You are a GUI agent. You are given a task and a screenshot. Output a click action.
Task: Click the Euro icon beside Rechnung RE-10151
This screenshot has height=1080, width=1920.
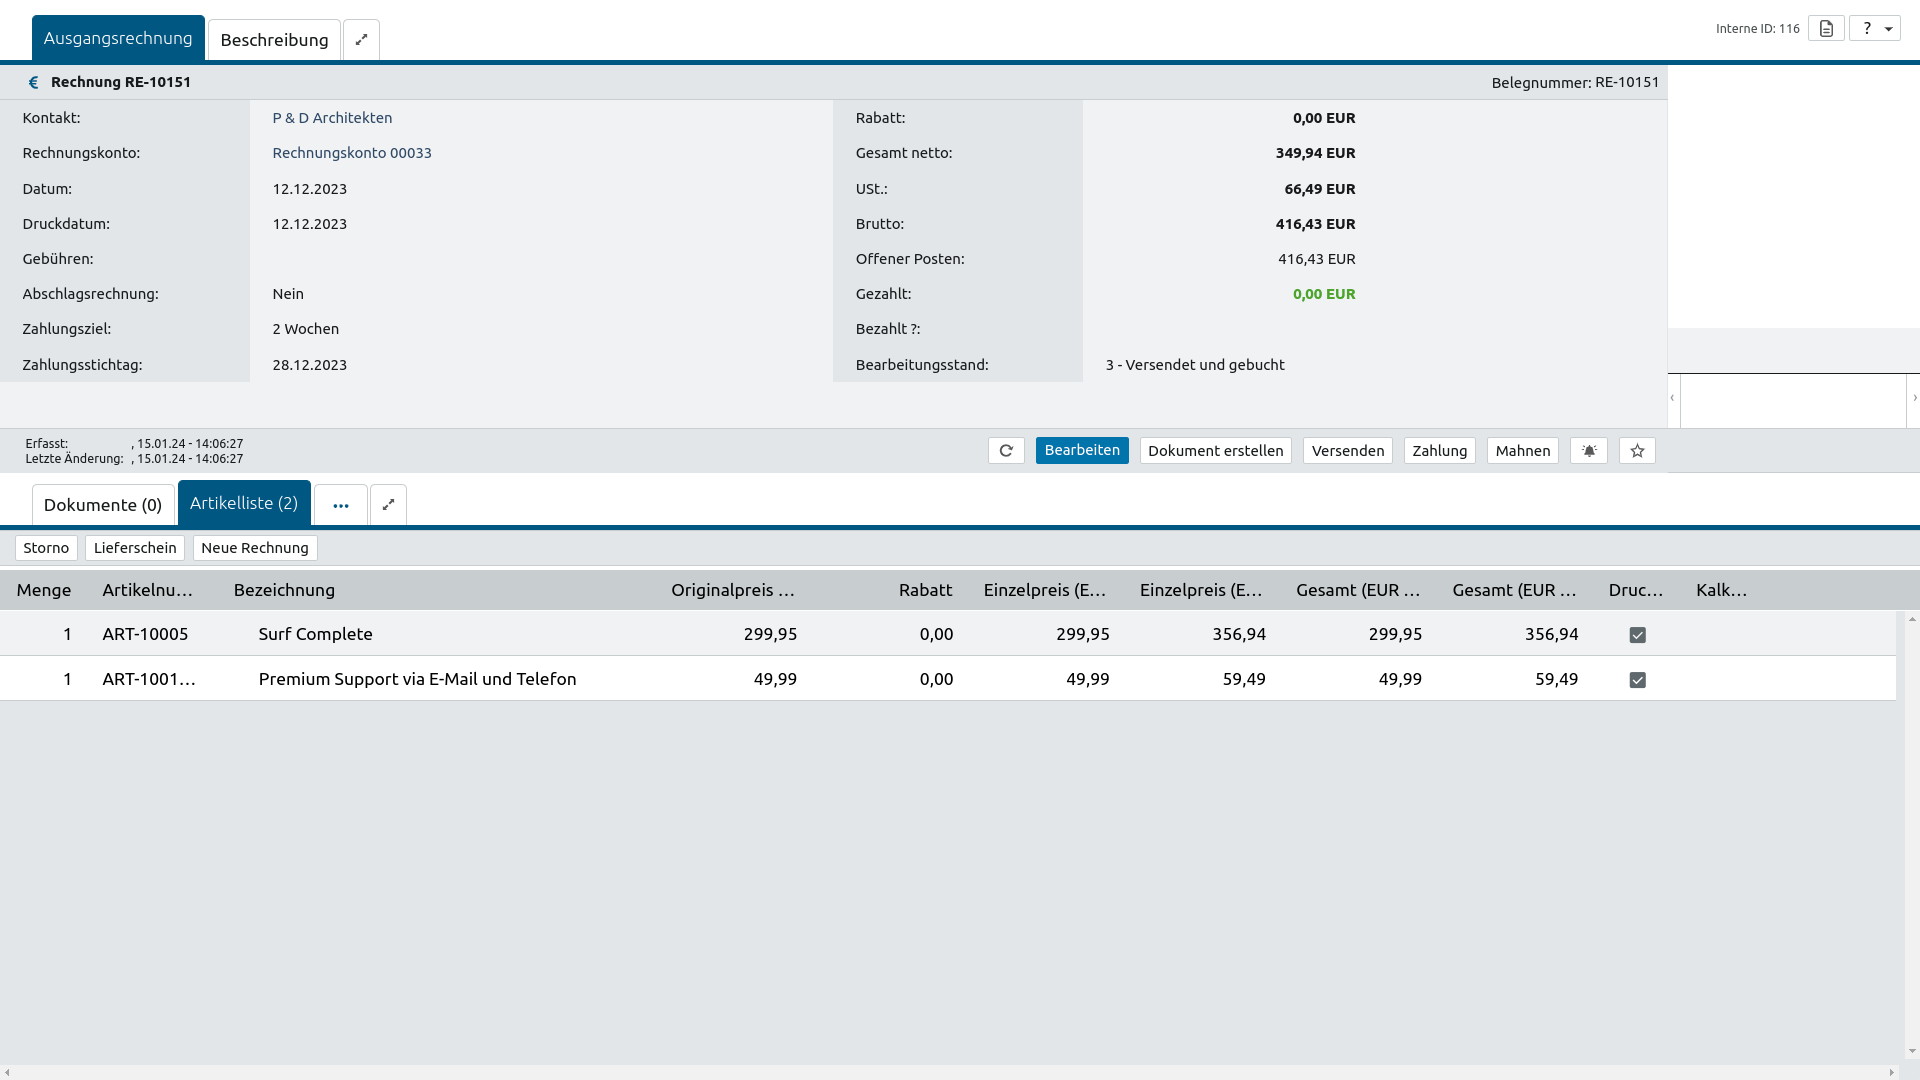33,82
